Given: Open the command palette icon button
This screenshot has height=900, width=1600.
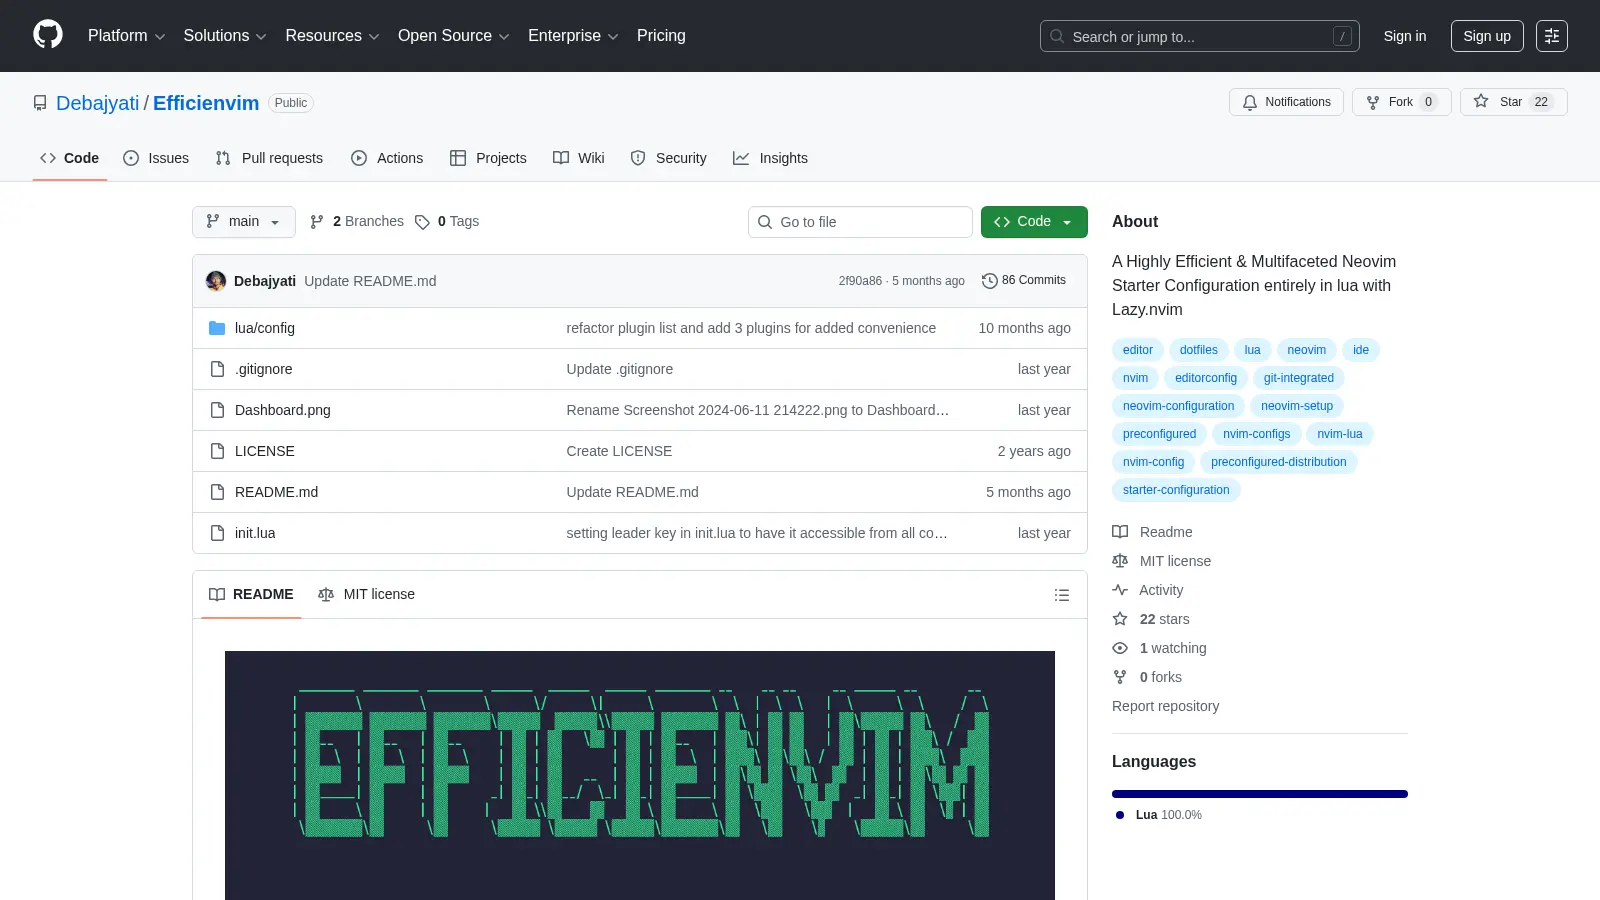Looking at the screenshot, I should (x=1552, y=36).
